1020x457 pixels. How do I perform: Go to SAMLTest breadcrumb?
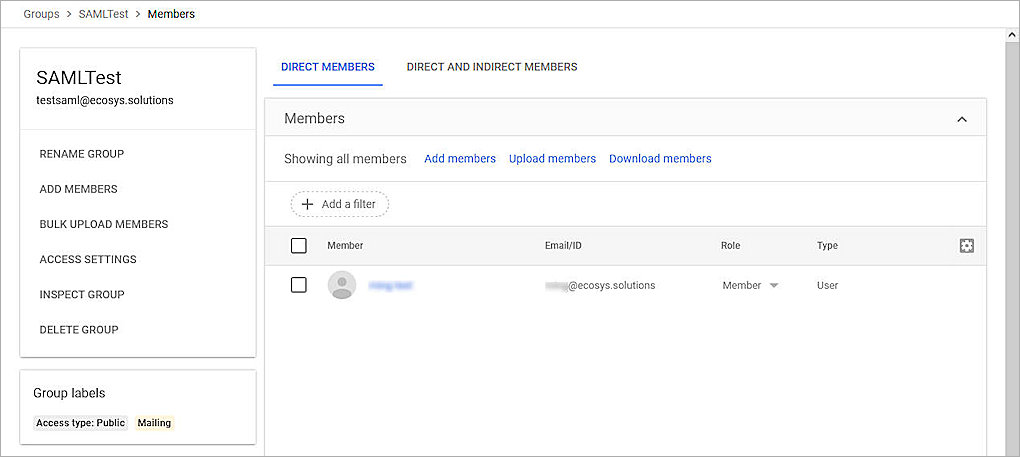(x=104, y=14)
